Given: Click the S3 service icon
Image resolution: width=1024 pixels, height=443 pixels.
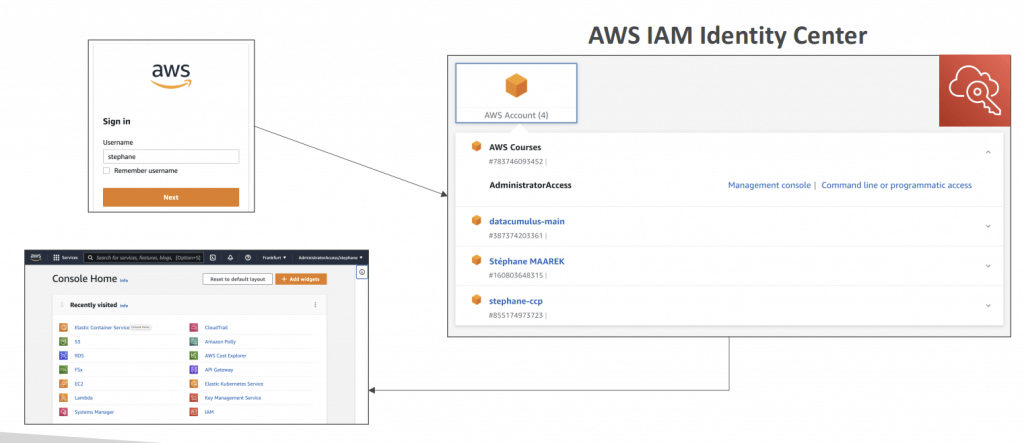Looking at the screenshot, I should pyautogui.click(x=63, y=342).
